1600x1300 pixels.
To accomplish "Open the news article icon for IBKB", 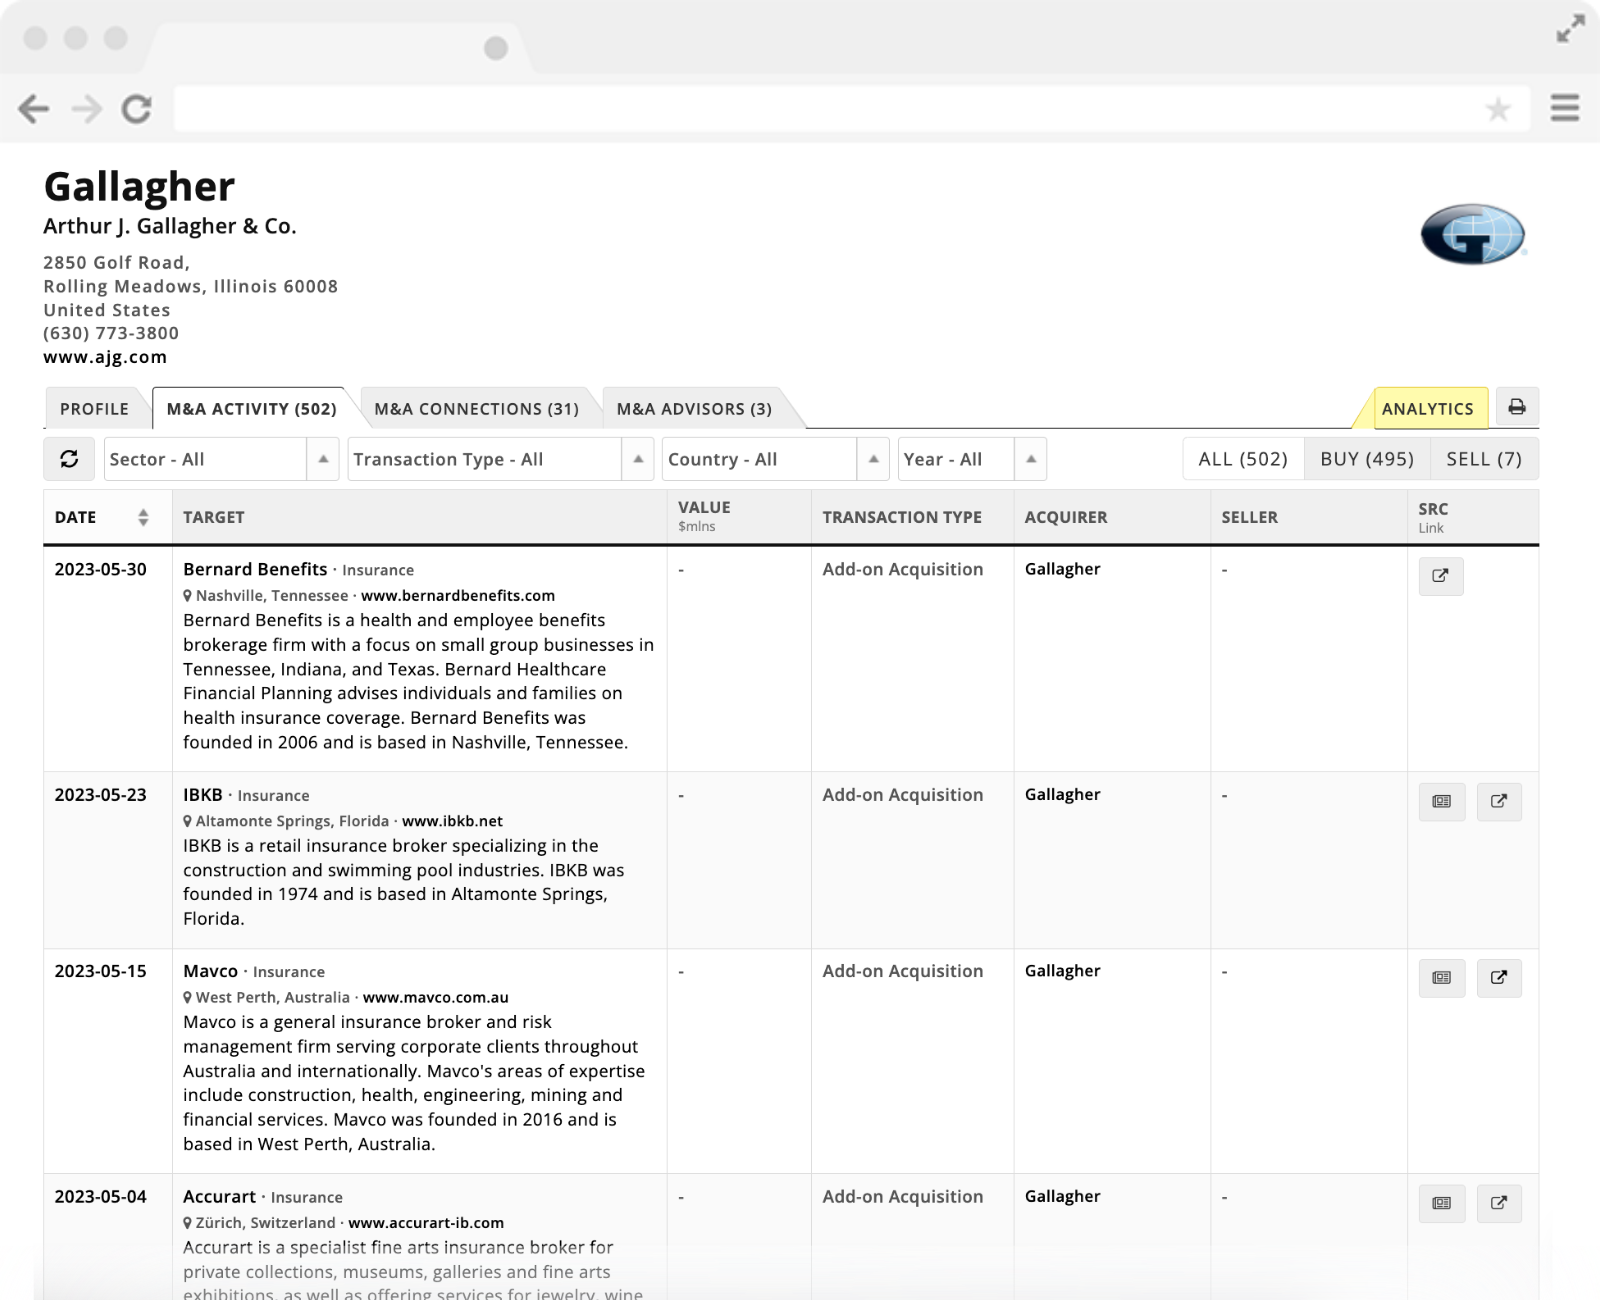I will coord(1441,801).
